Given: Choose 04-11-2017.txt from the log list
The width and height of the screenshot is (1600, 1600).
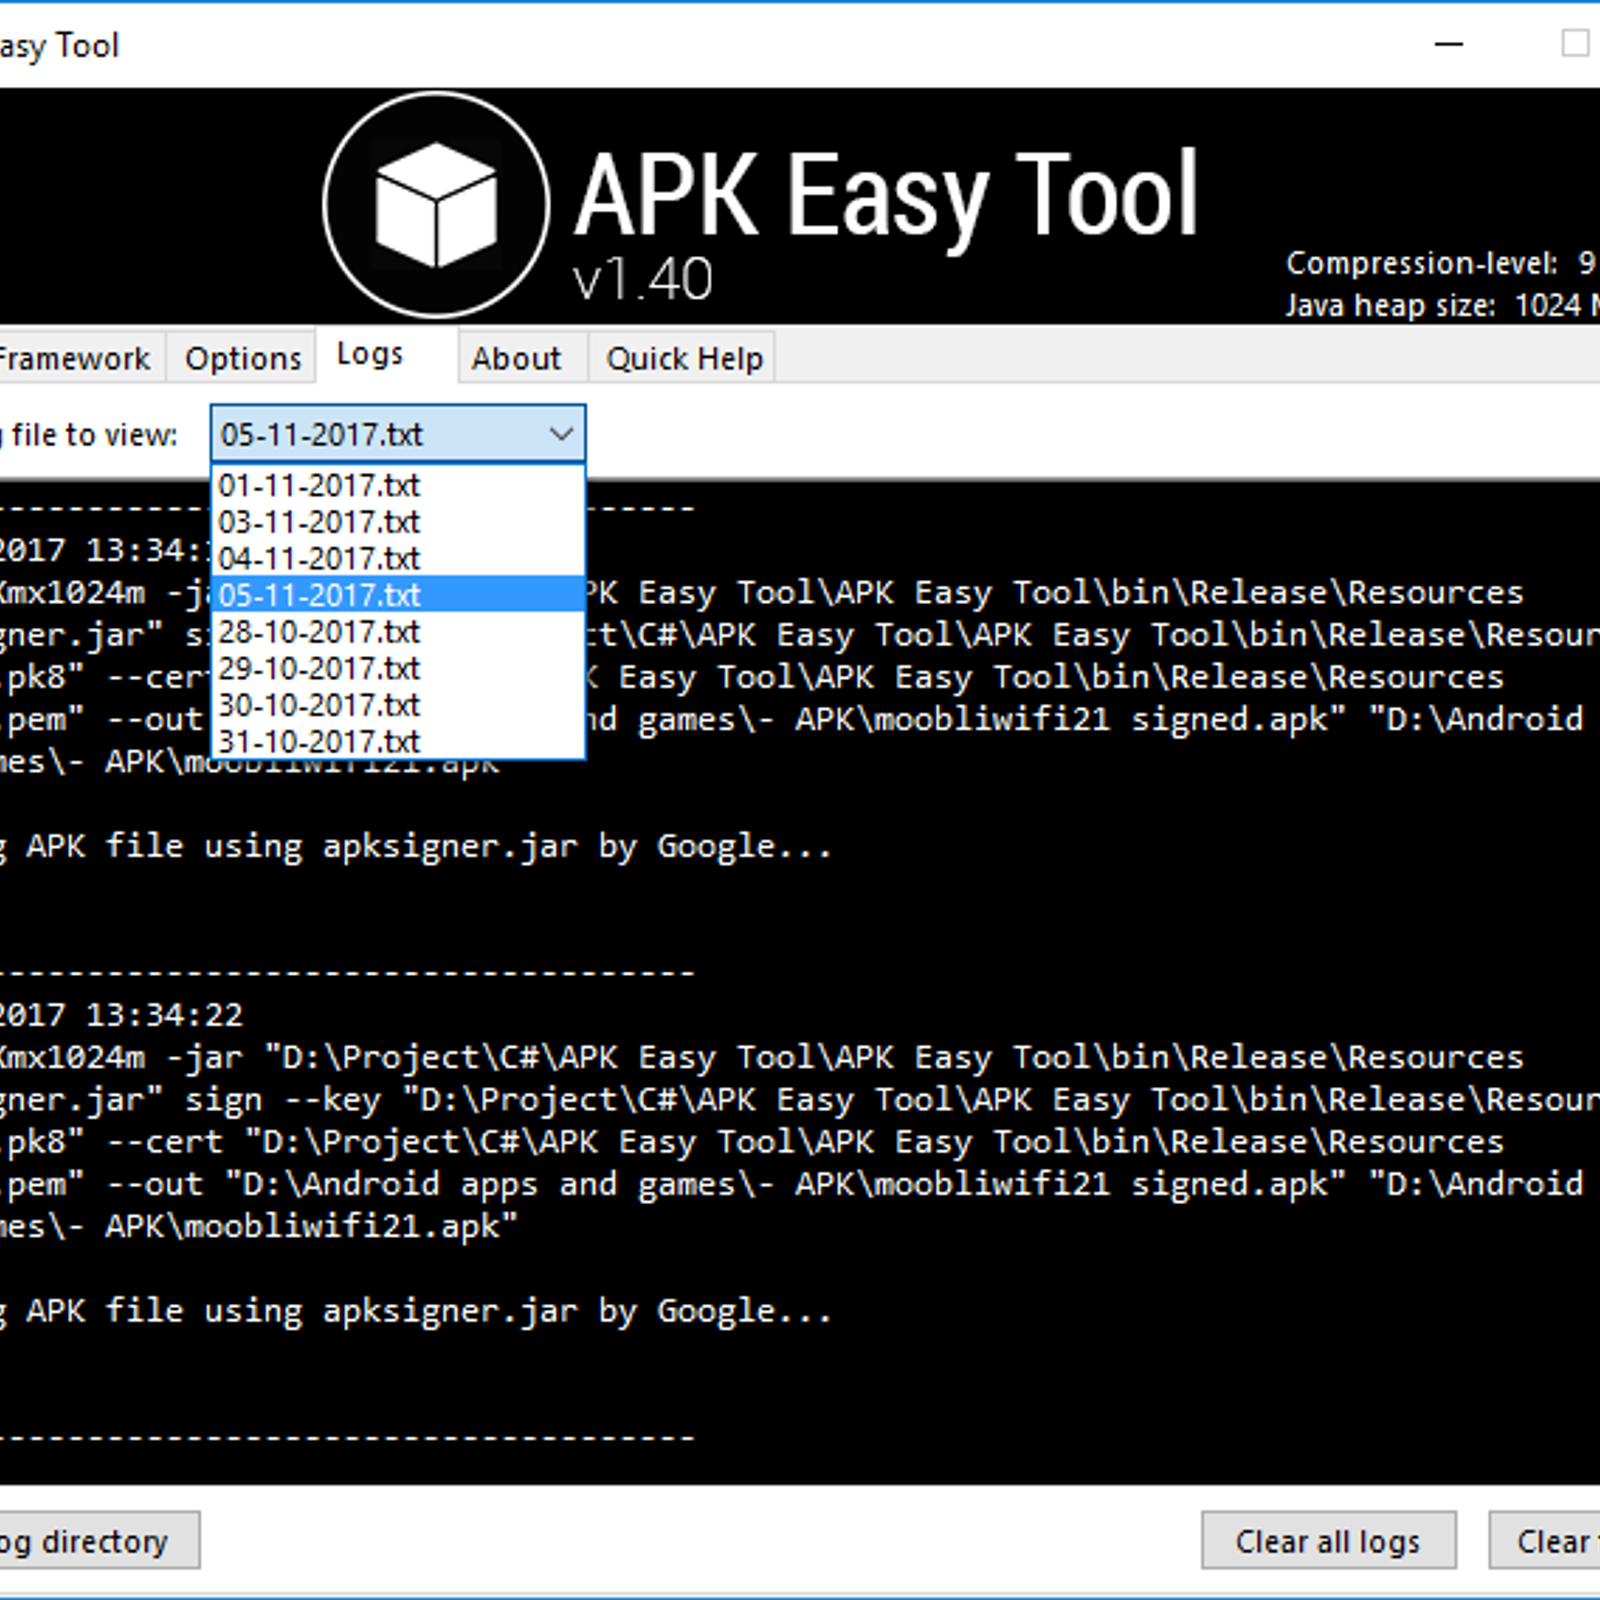Looking at the screenshot, I should 398,558.
